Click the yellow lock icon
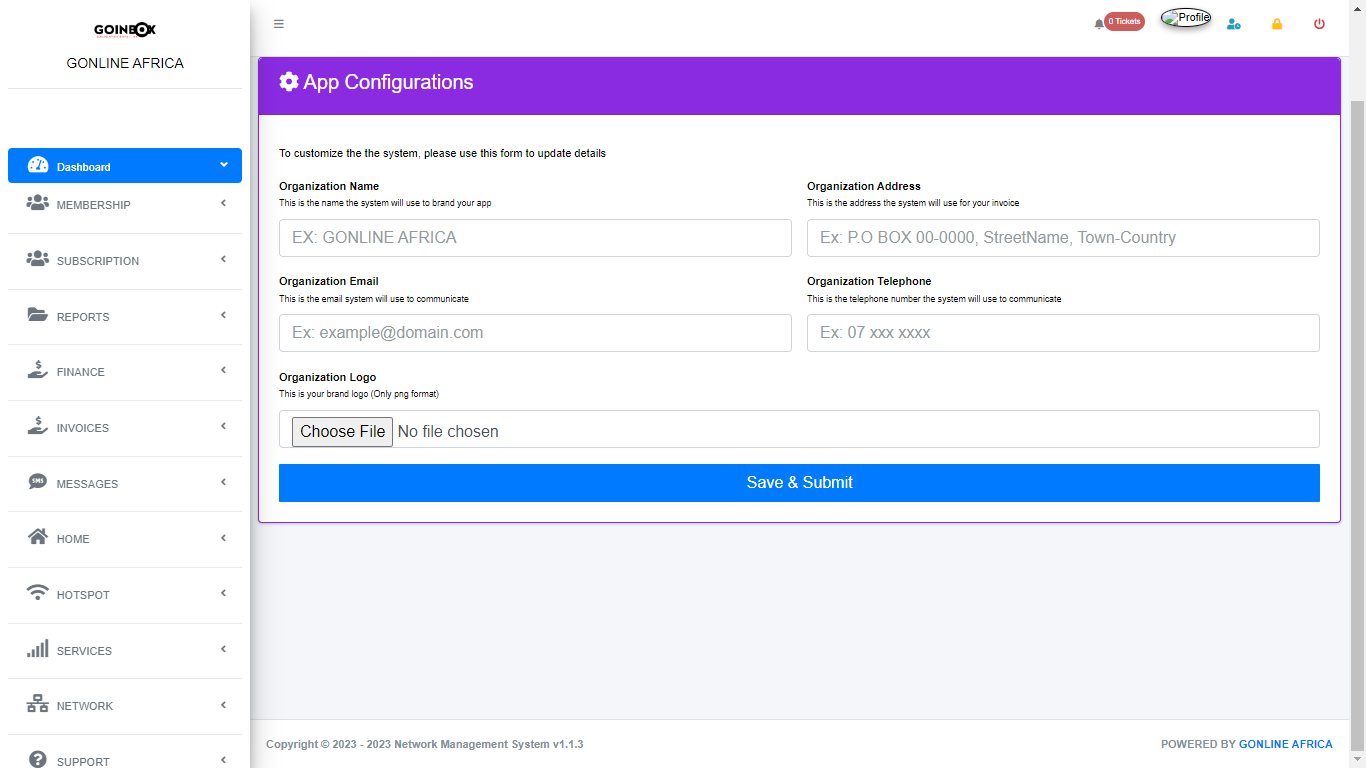 coord(1277,24)
